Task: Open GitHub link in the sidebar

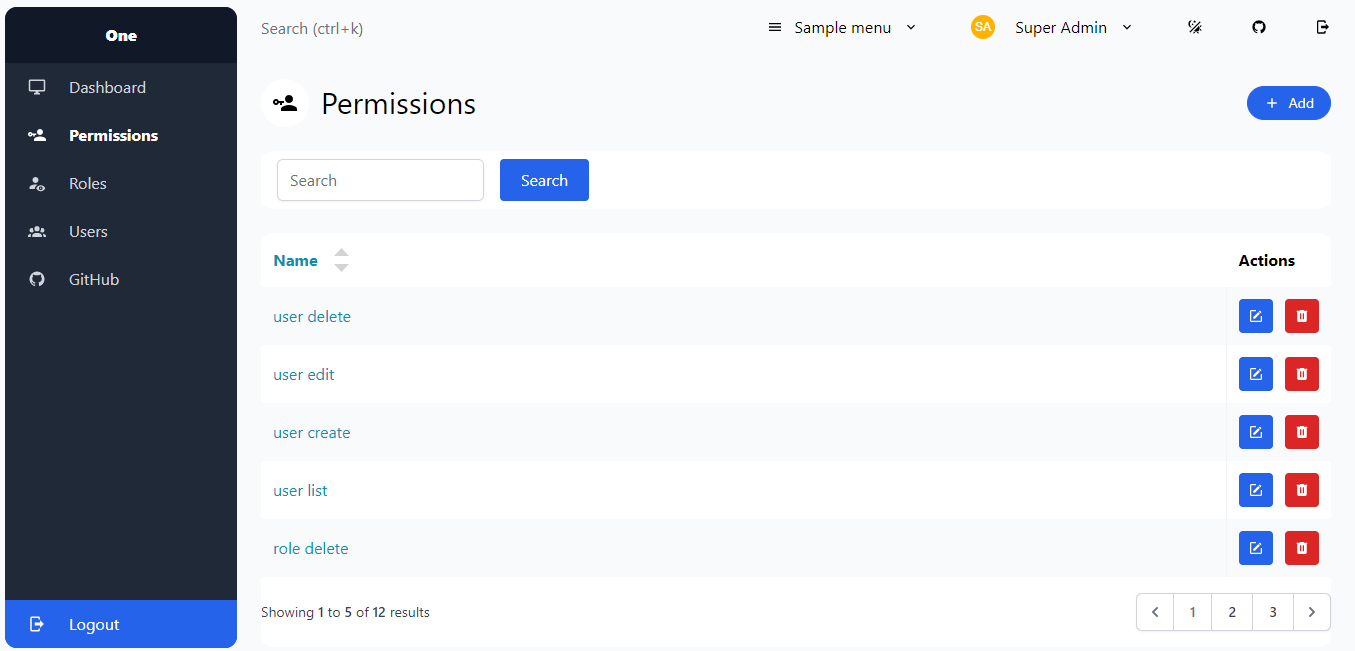Action: [121, 279]
